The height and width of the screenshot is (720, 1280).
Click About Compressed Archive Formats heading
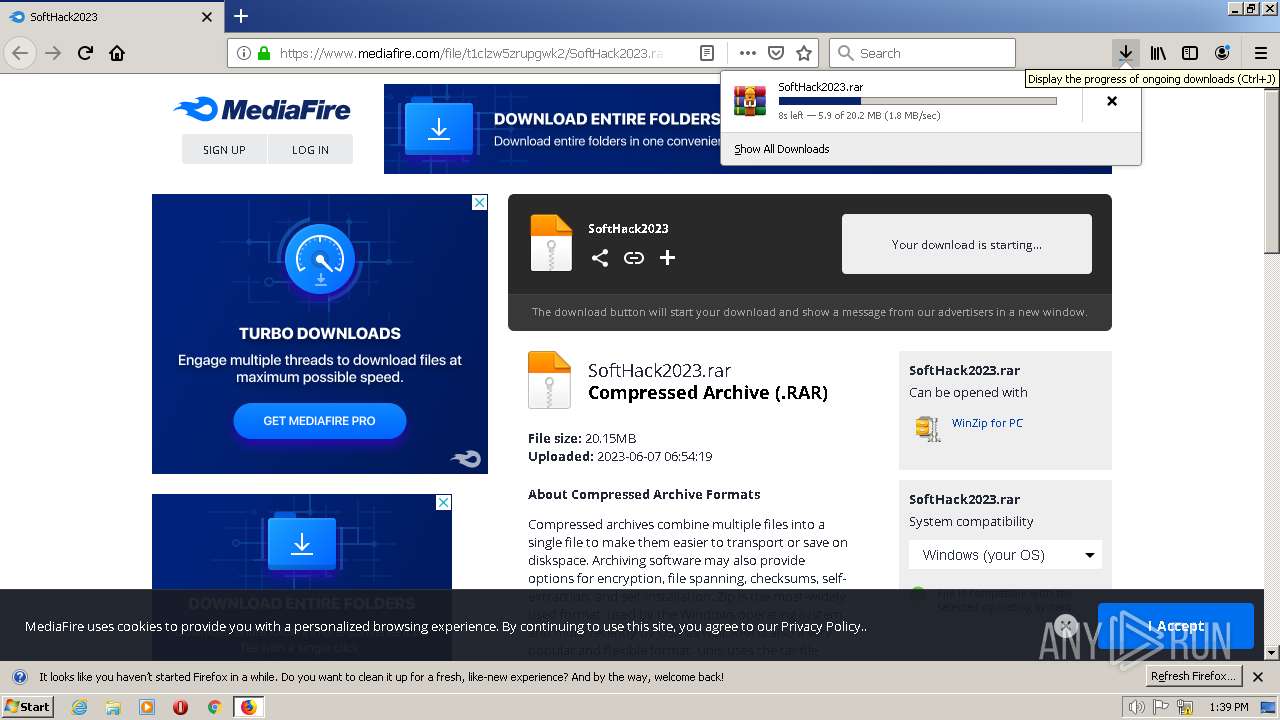point(644,494)
